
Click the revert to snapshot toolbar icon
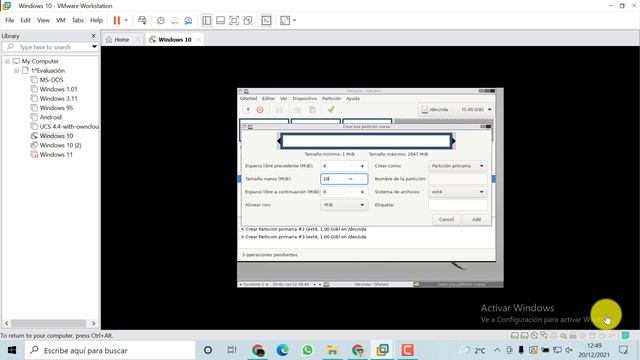click(x=174, y=20)
